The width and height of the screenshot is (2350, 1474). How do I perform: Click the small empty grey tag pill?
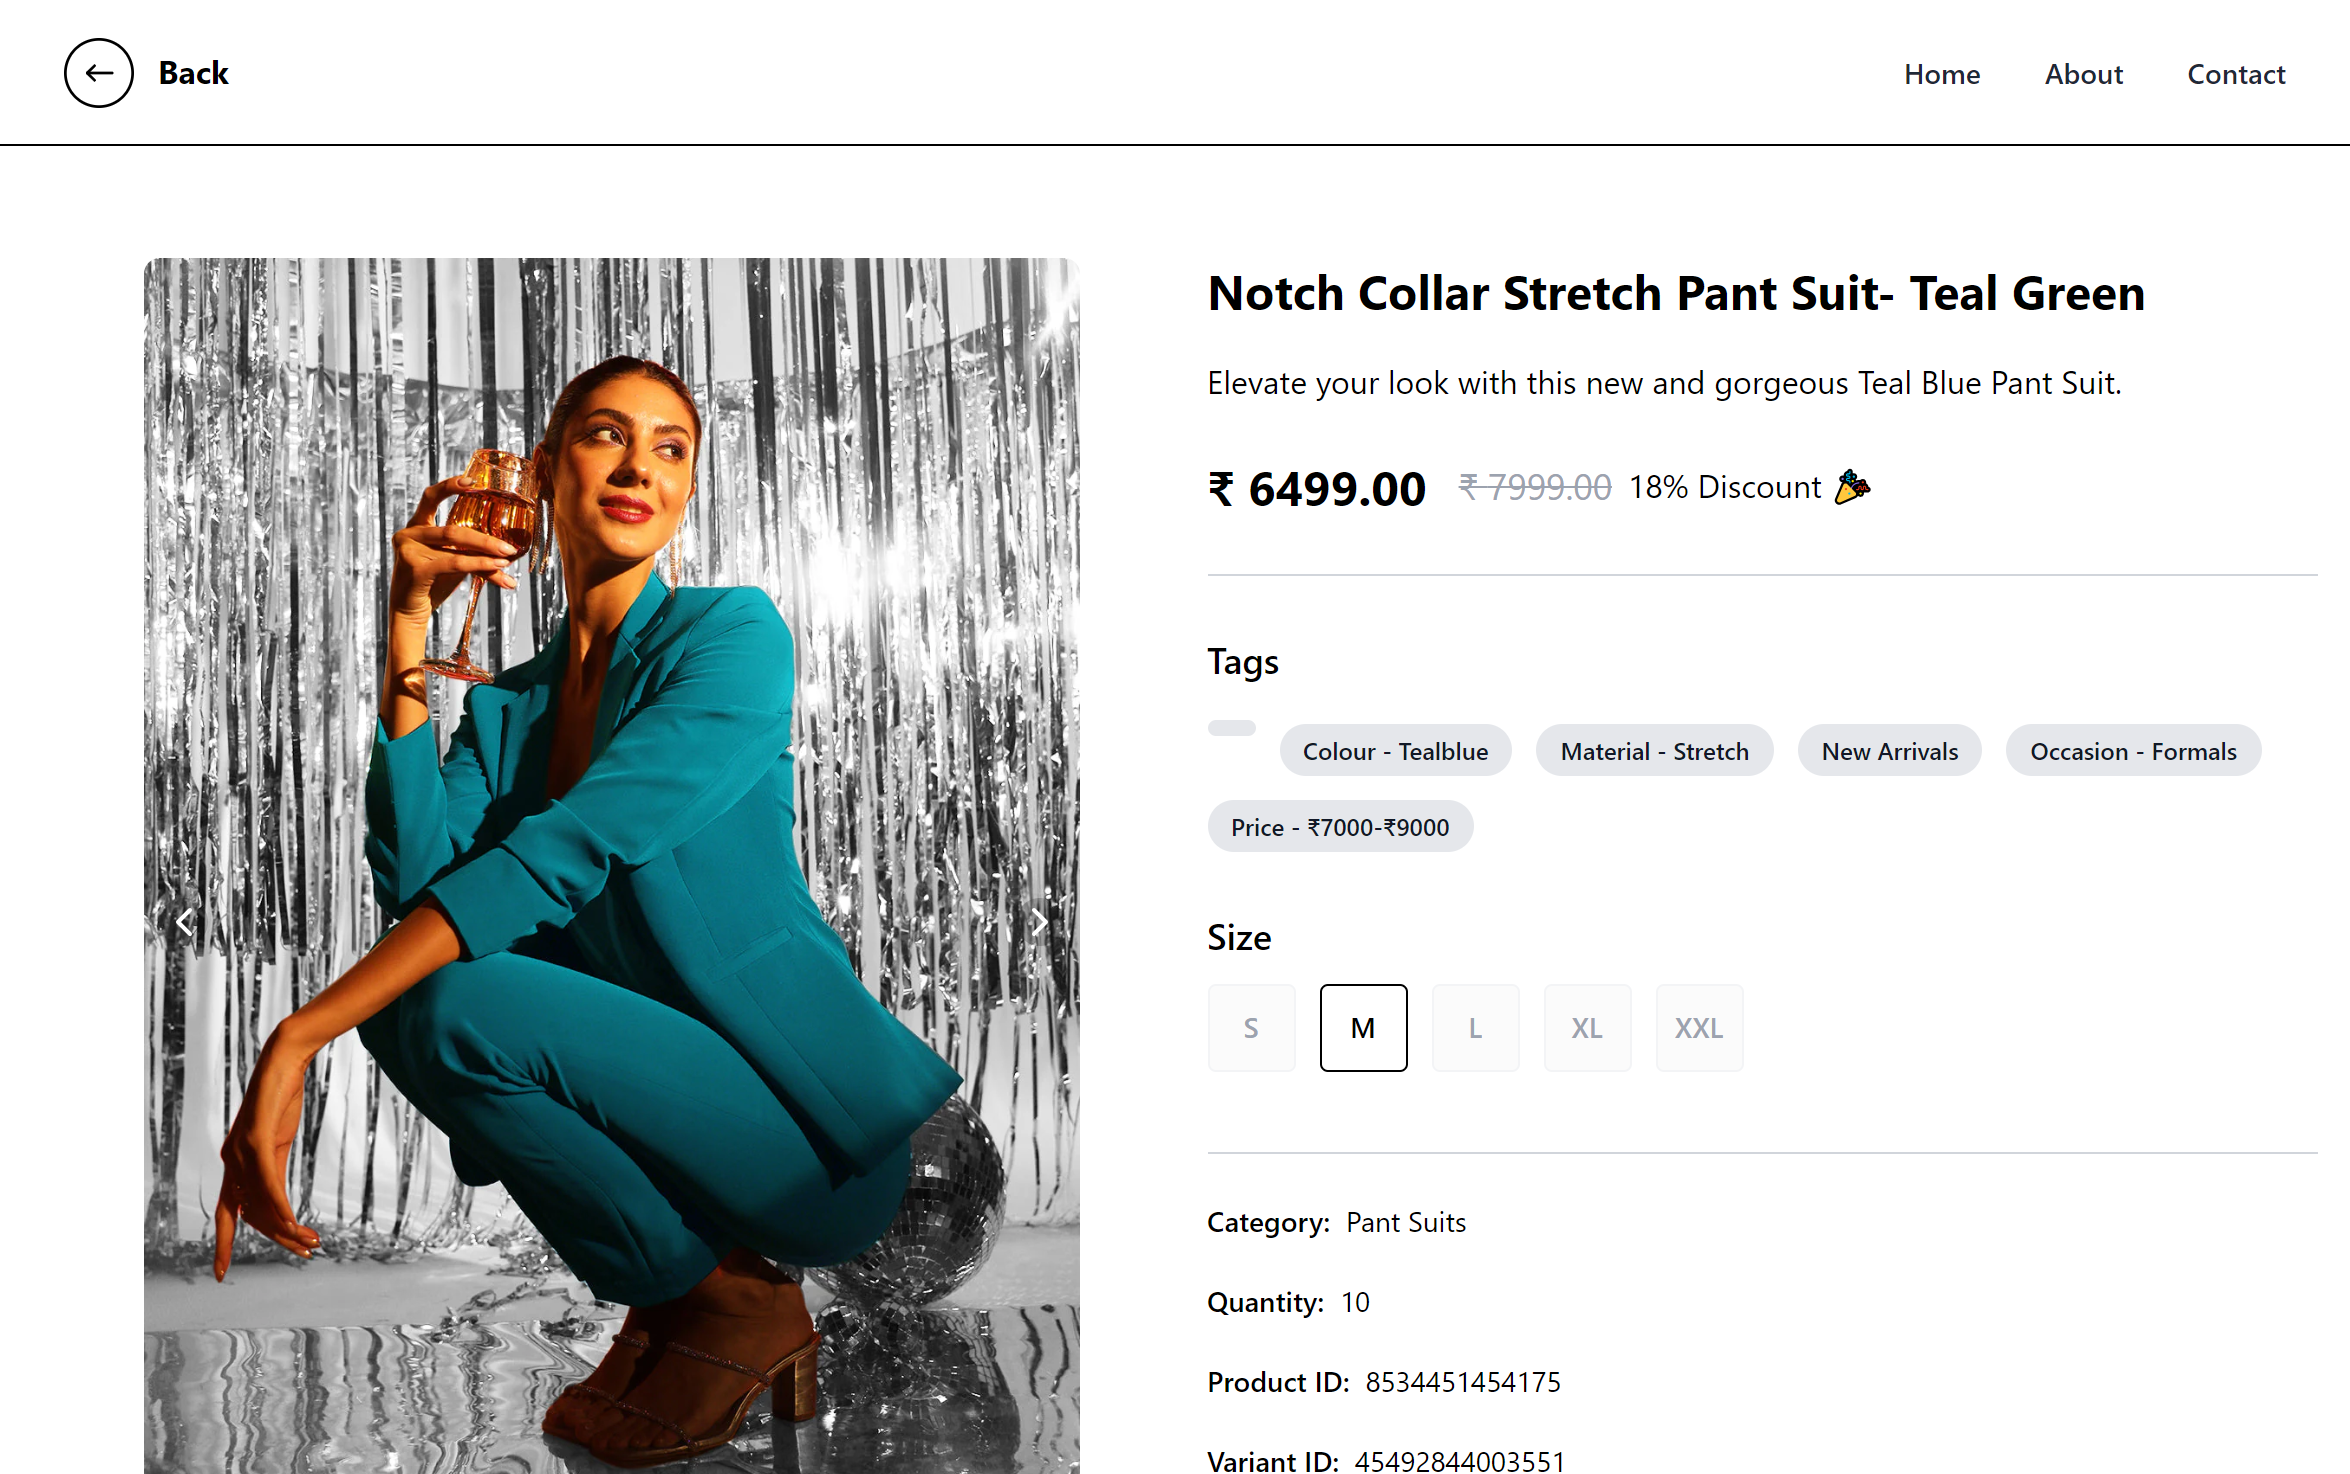point(1231,728)
